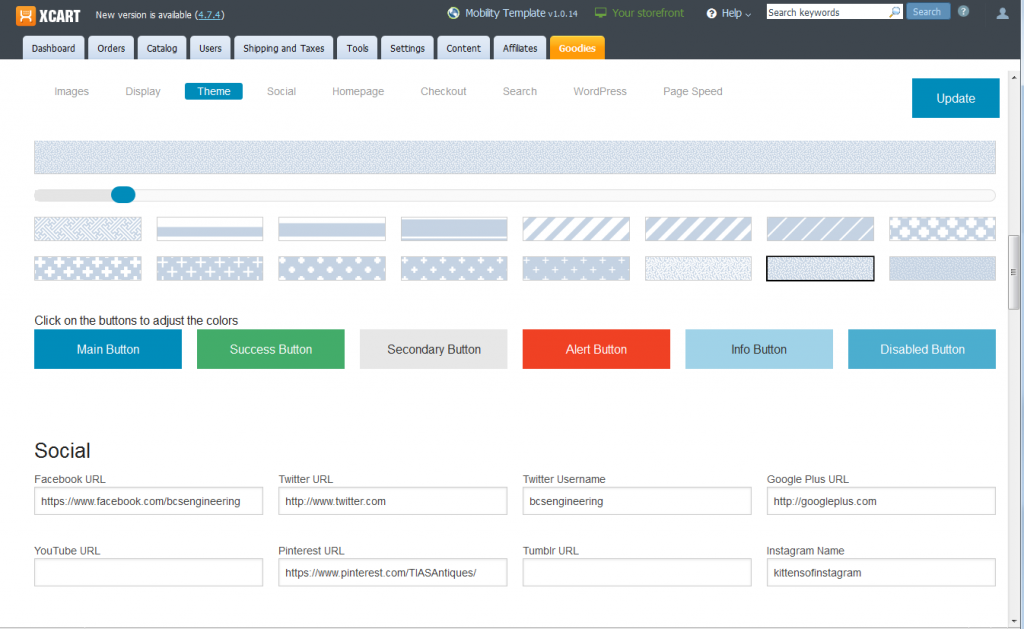Image resolution: width=1024 pixels, height=629 pixels.
Task: Select the diagonal stripes pattern swatch
Action: tap(575, 228)
